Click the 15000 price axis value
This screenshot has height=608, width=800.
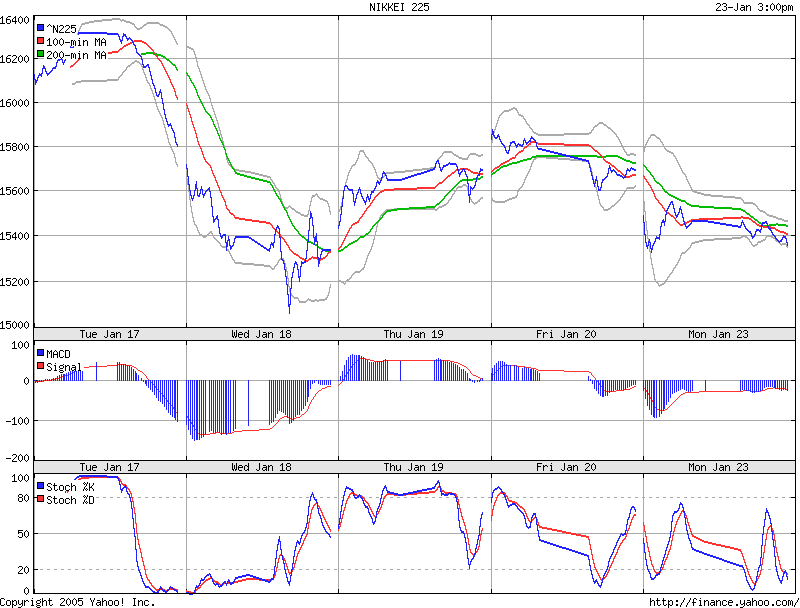tap(15, 325)
